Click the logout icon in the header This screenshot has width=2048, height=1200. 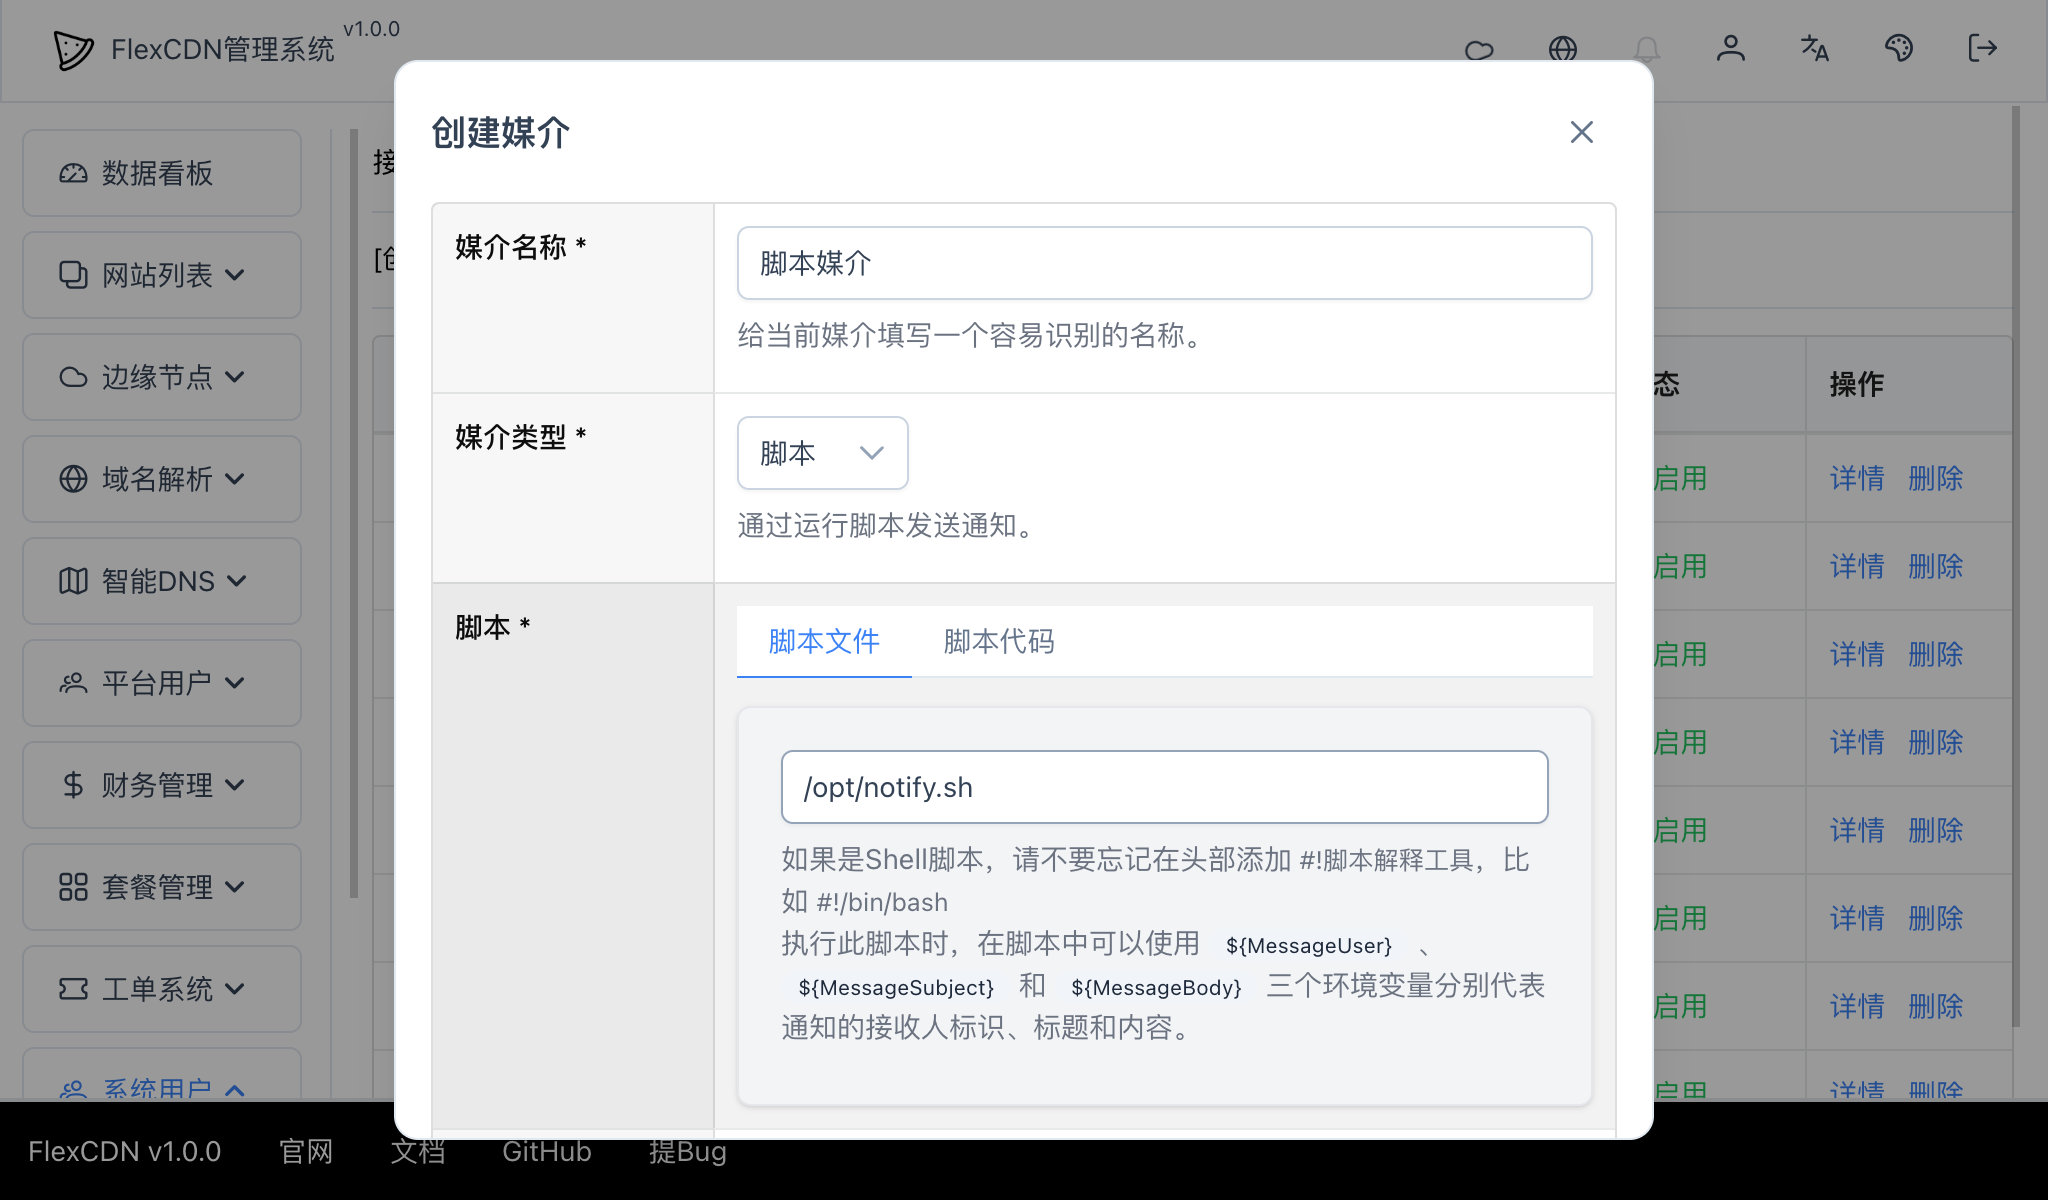(x=1982, y=48)
